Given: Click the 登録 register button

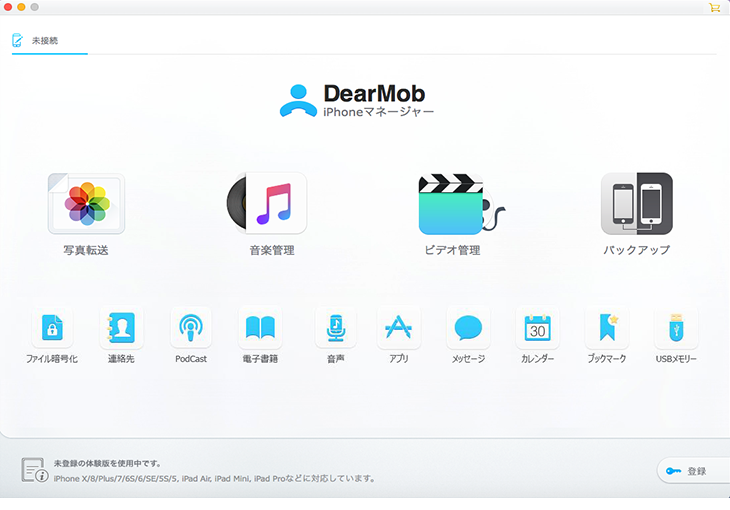Looking at the screenshot, I should click(x=694, y=471).
